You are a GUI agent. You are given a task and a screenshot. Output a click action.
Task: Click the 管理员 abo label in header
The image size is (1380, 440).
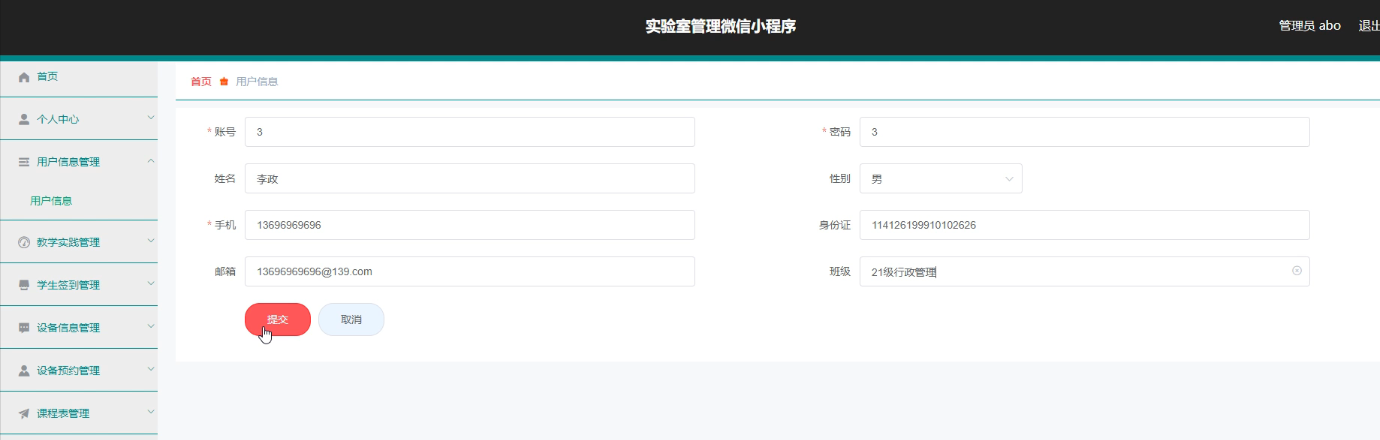(x=1310, y=26)
